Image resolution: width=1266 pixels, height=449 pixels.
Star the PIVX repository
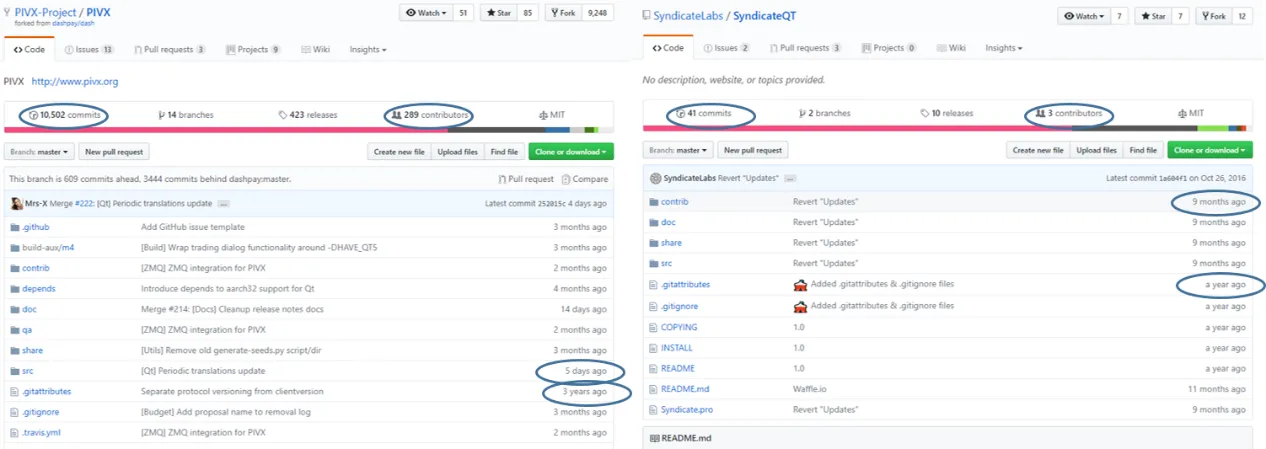[x=496, y=13]
